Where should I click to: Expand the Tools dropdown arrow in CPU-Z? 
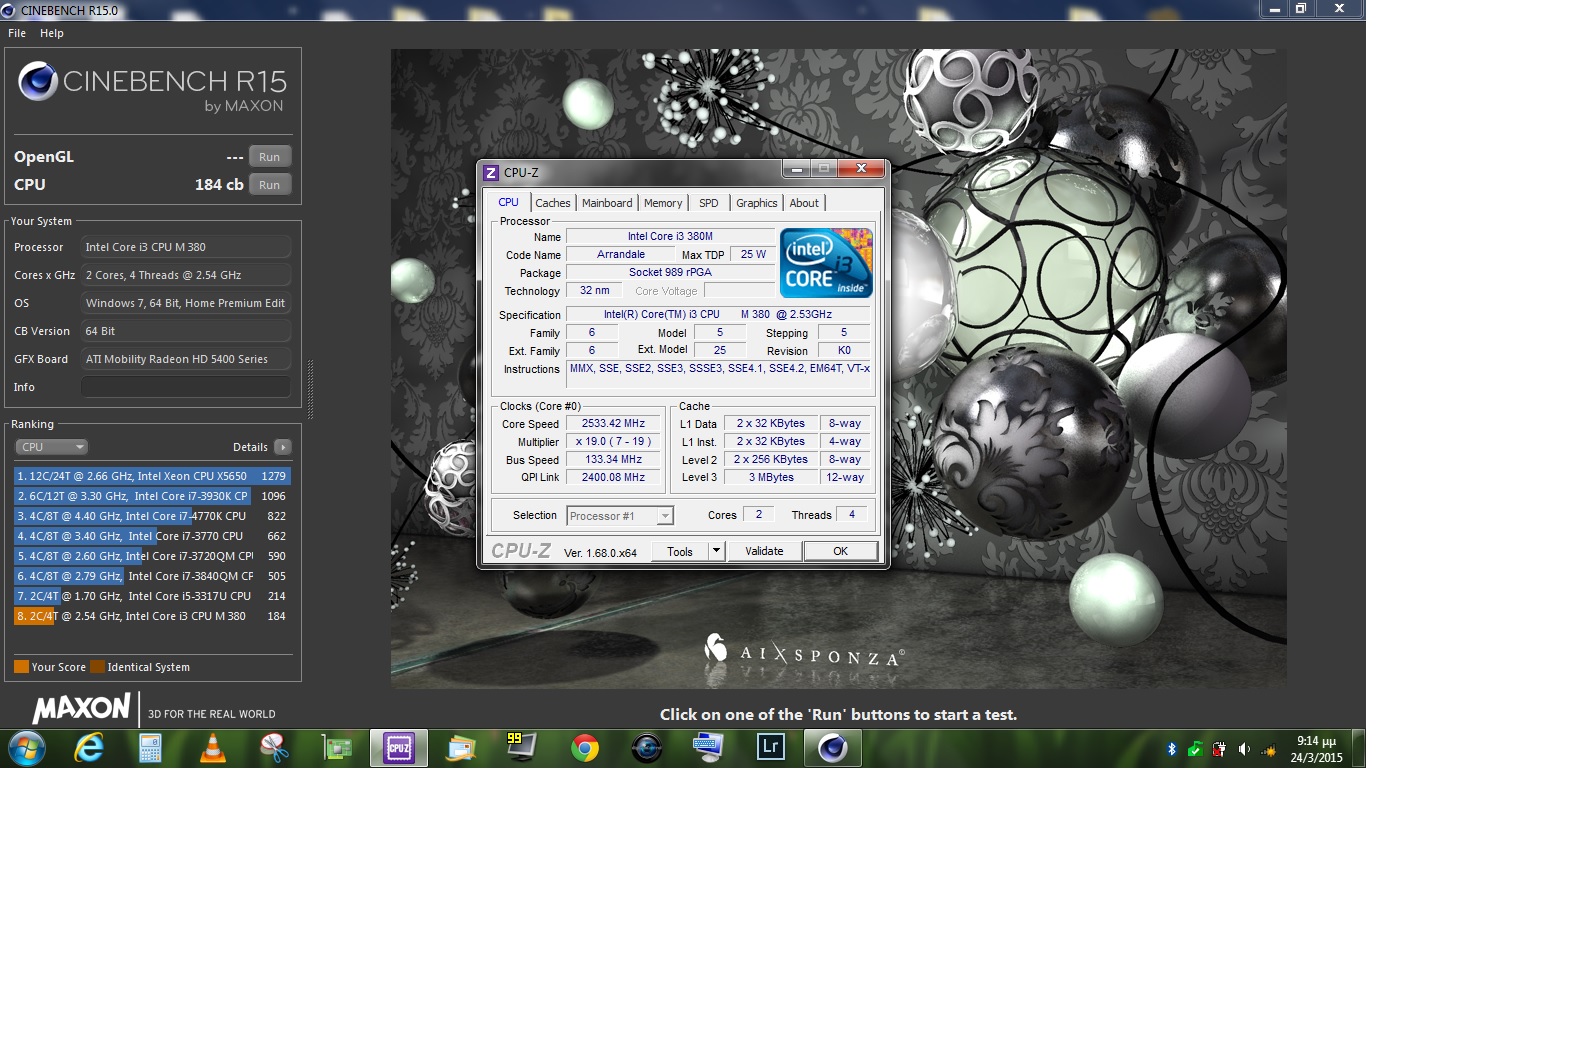[716, 551]
